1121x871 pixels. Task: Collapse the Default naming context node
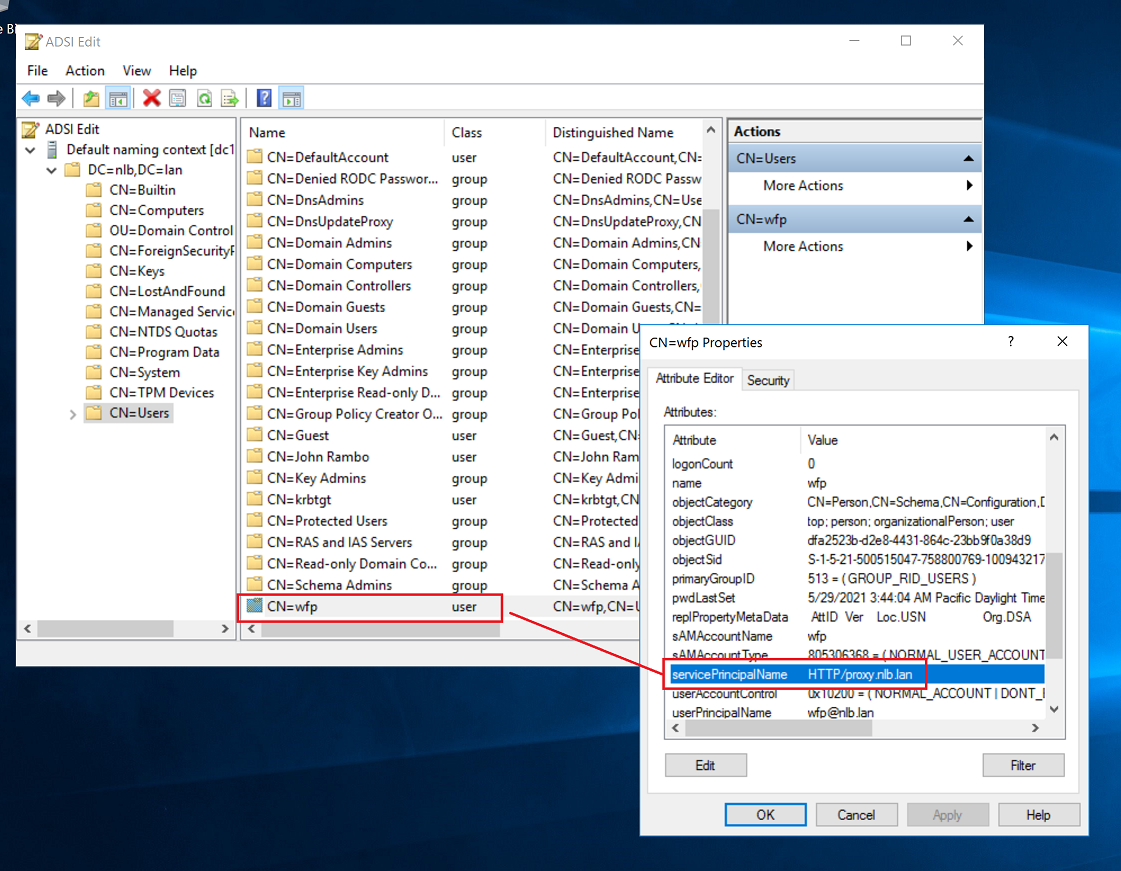pyautogui.click(x=31, y=150)
